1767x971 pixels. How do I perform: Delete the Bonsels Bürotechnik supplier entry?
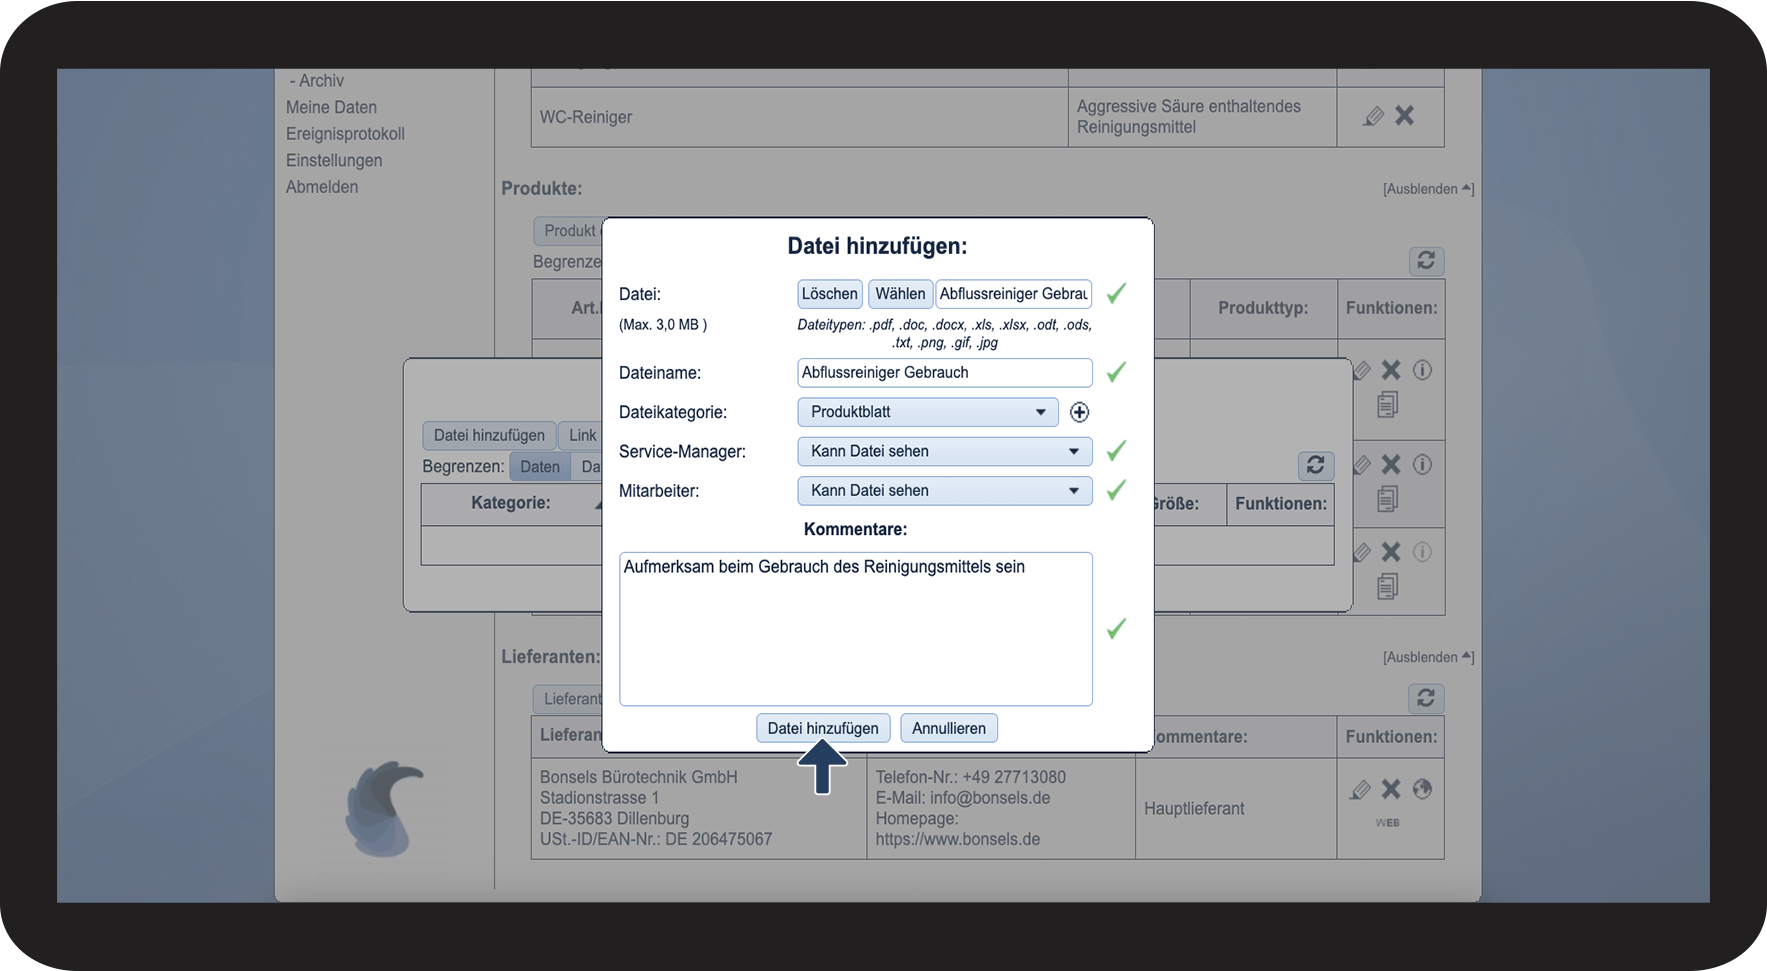coord(1391,789)
